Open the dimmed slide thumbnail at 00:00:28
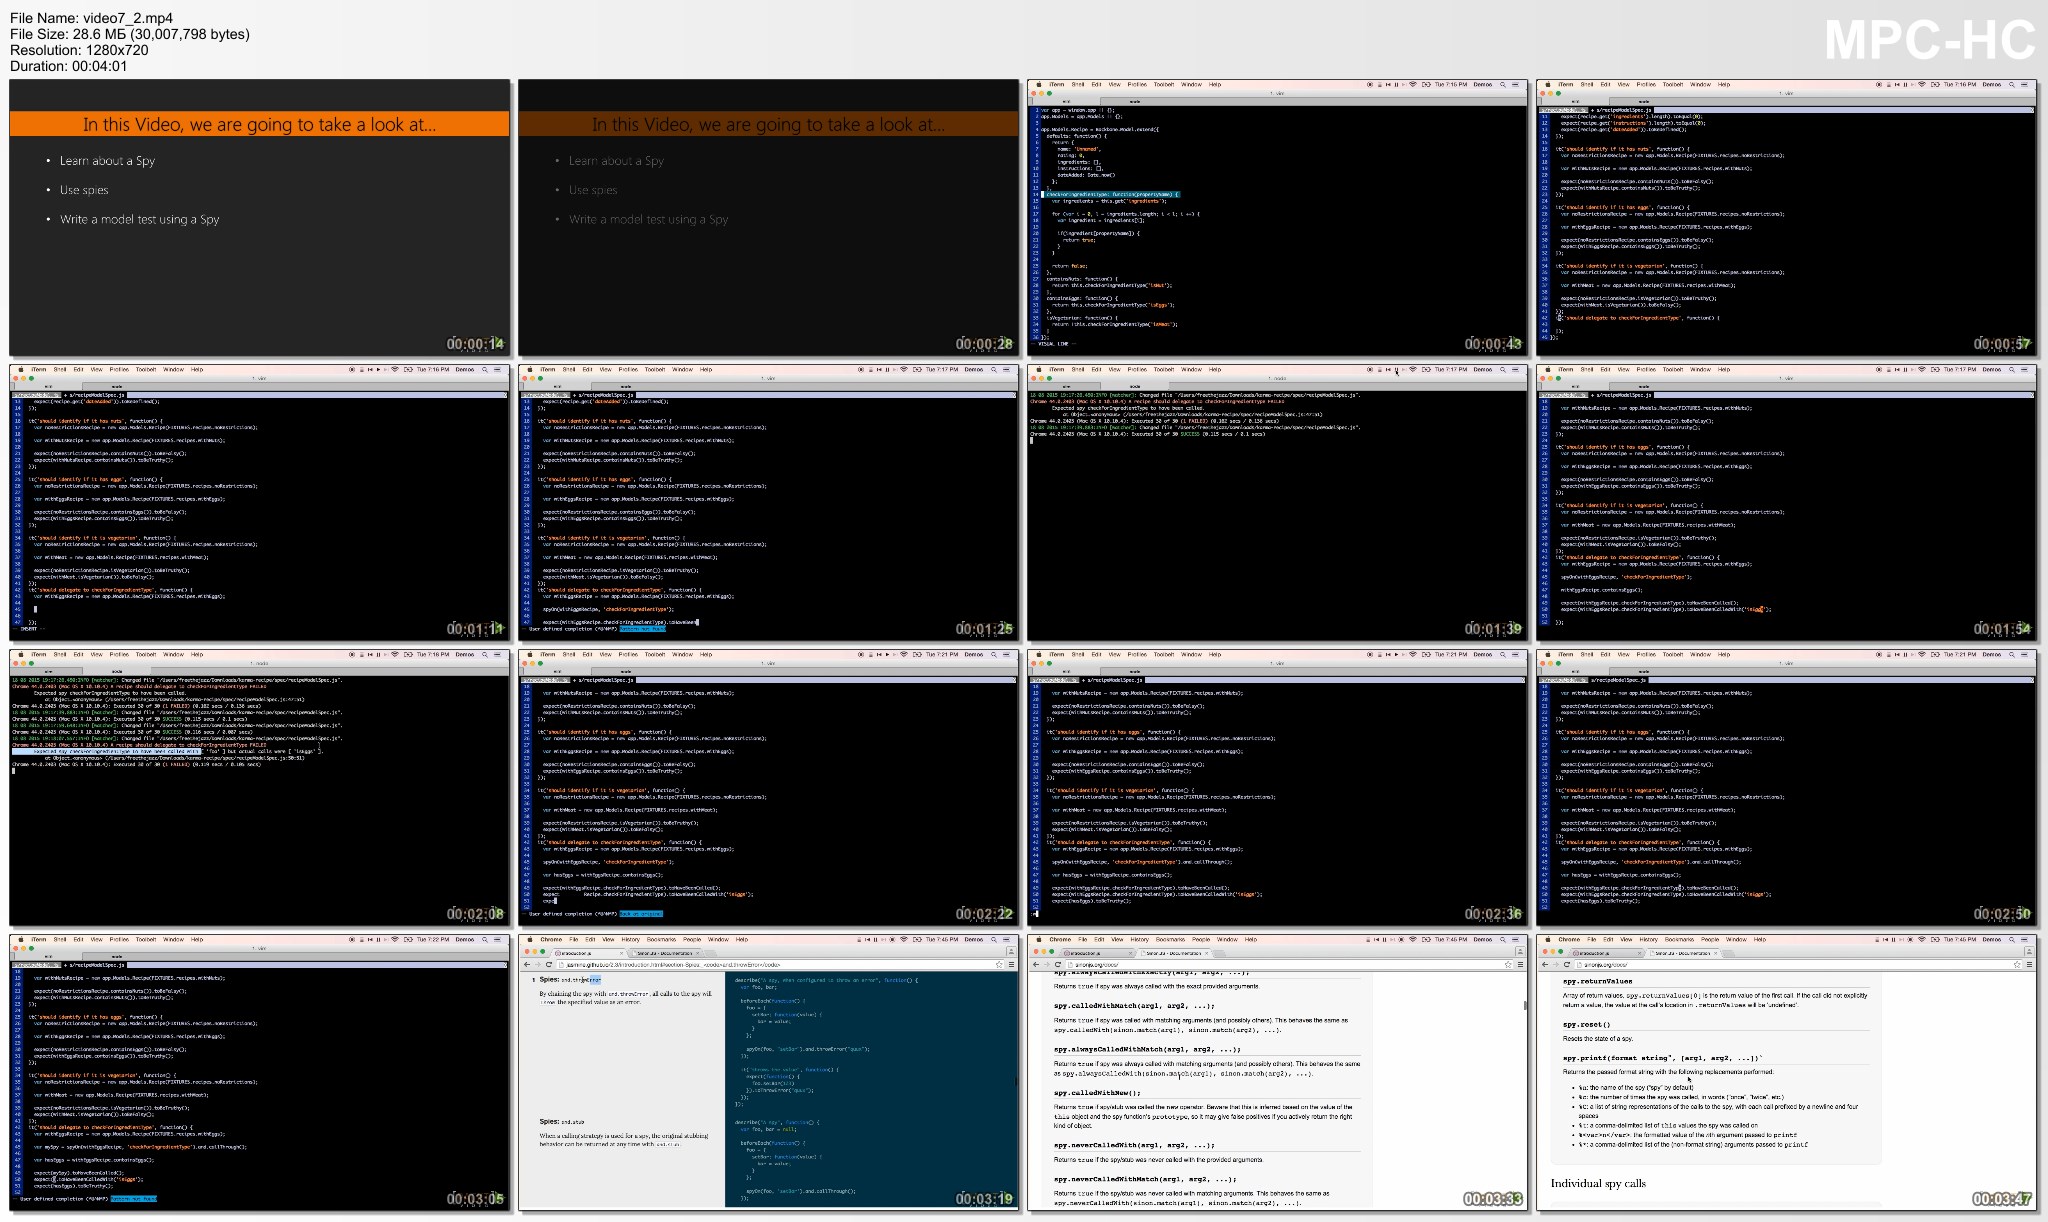Image resolution: width=2048 pixels, height=1222 pixels. [x=769, y=218]
